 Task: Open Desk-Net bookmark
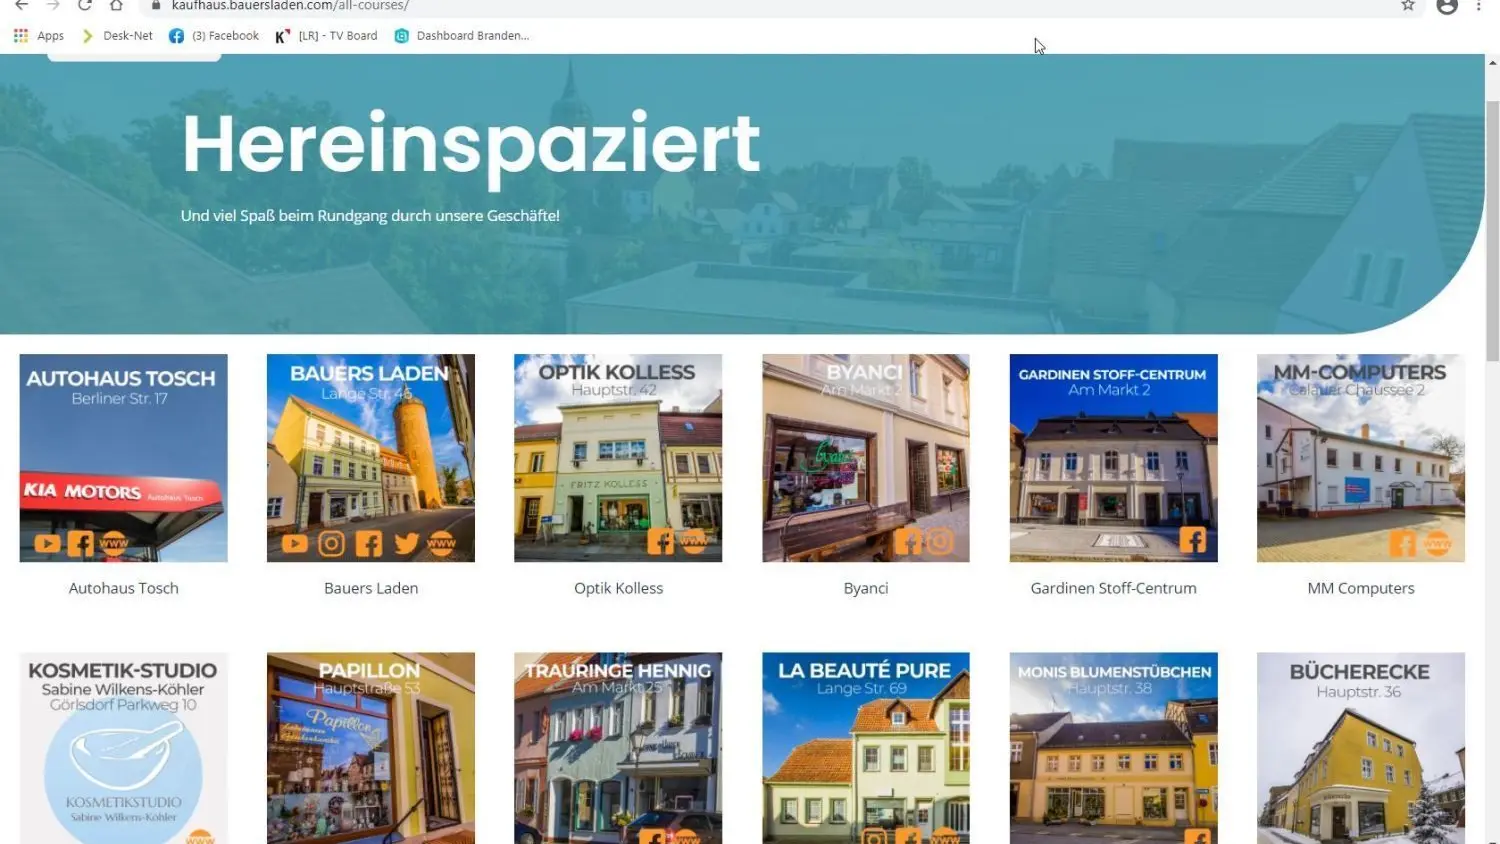point(117,36)
